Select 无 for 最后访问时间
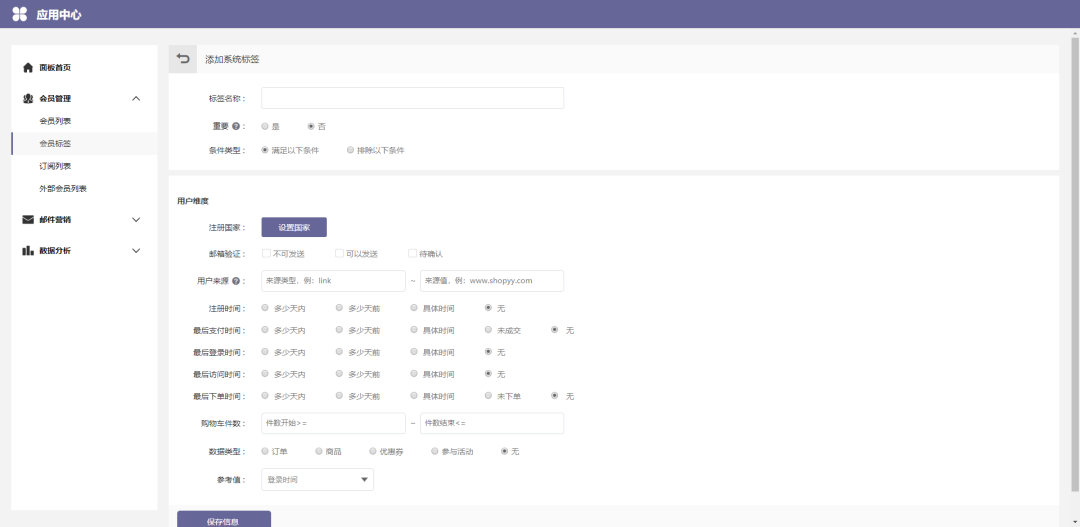Image resolution: width=1080 pixels, height=527 pixels. [488, 374]
